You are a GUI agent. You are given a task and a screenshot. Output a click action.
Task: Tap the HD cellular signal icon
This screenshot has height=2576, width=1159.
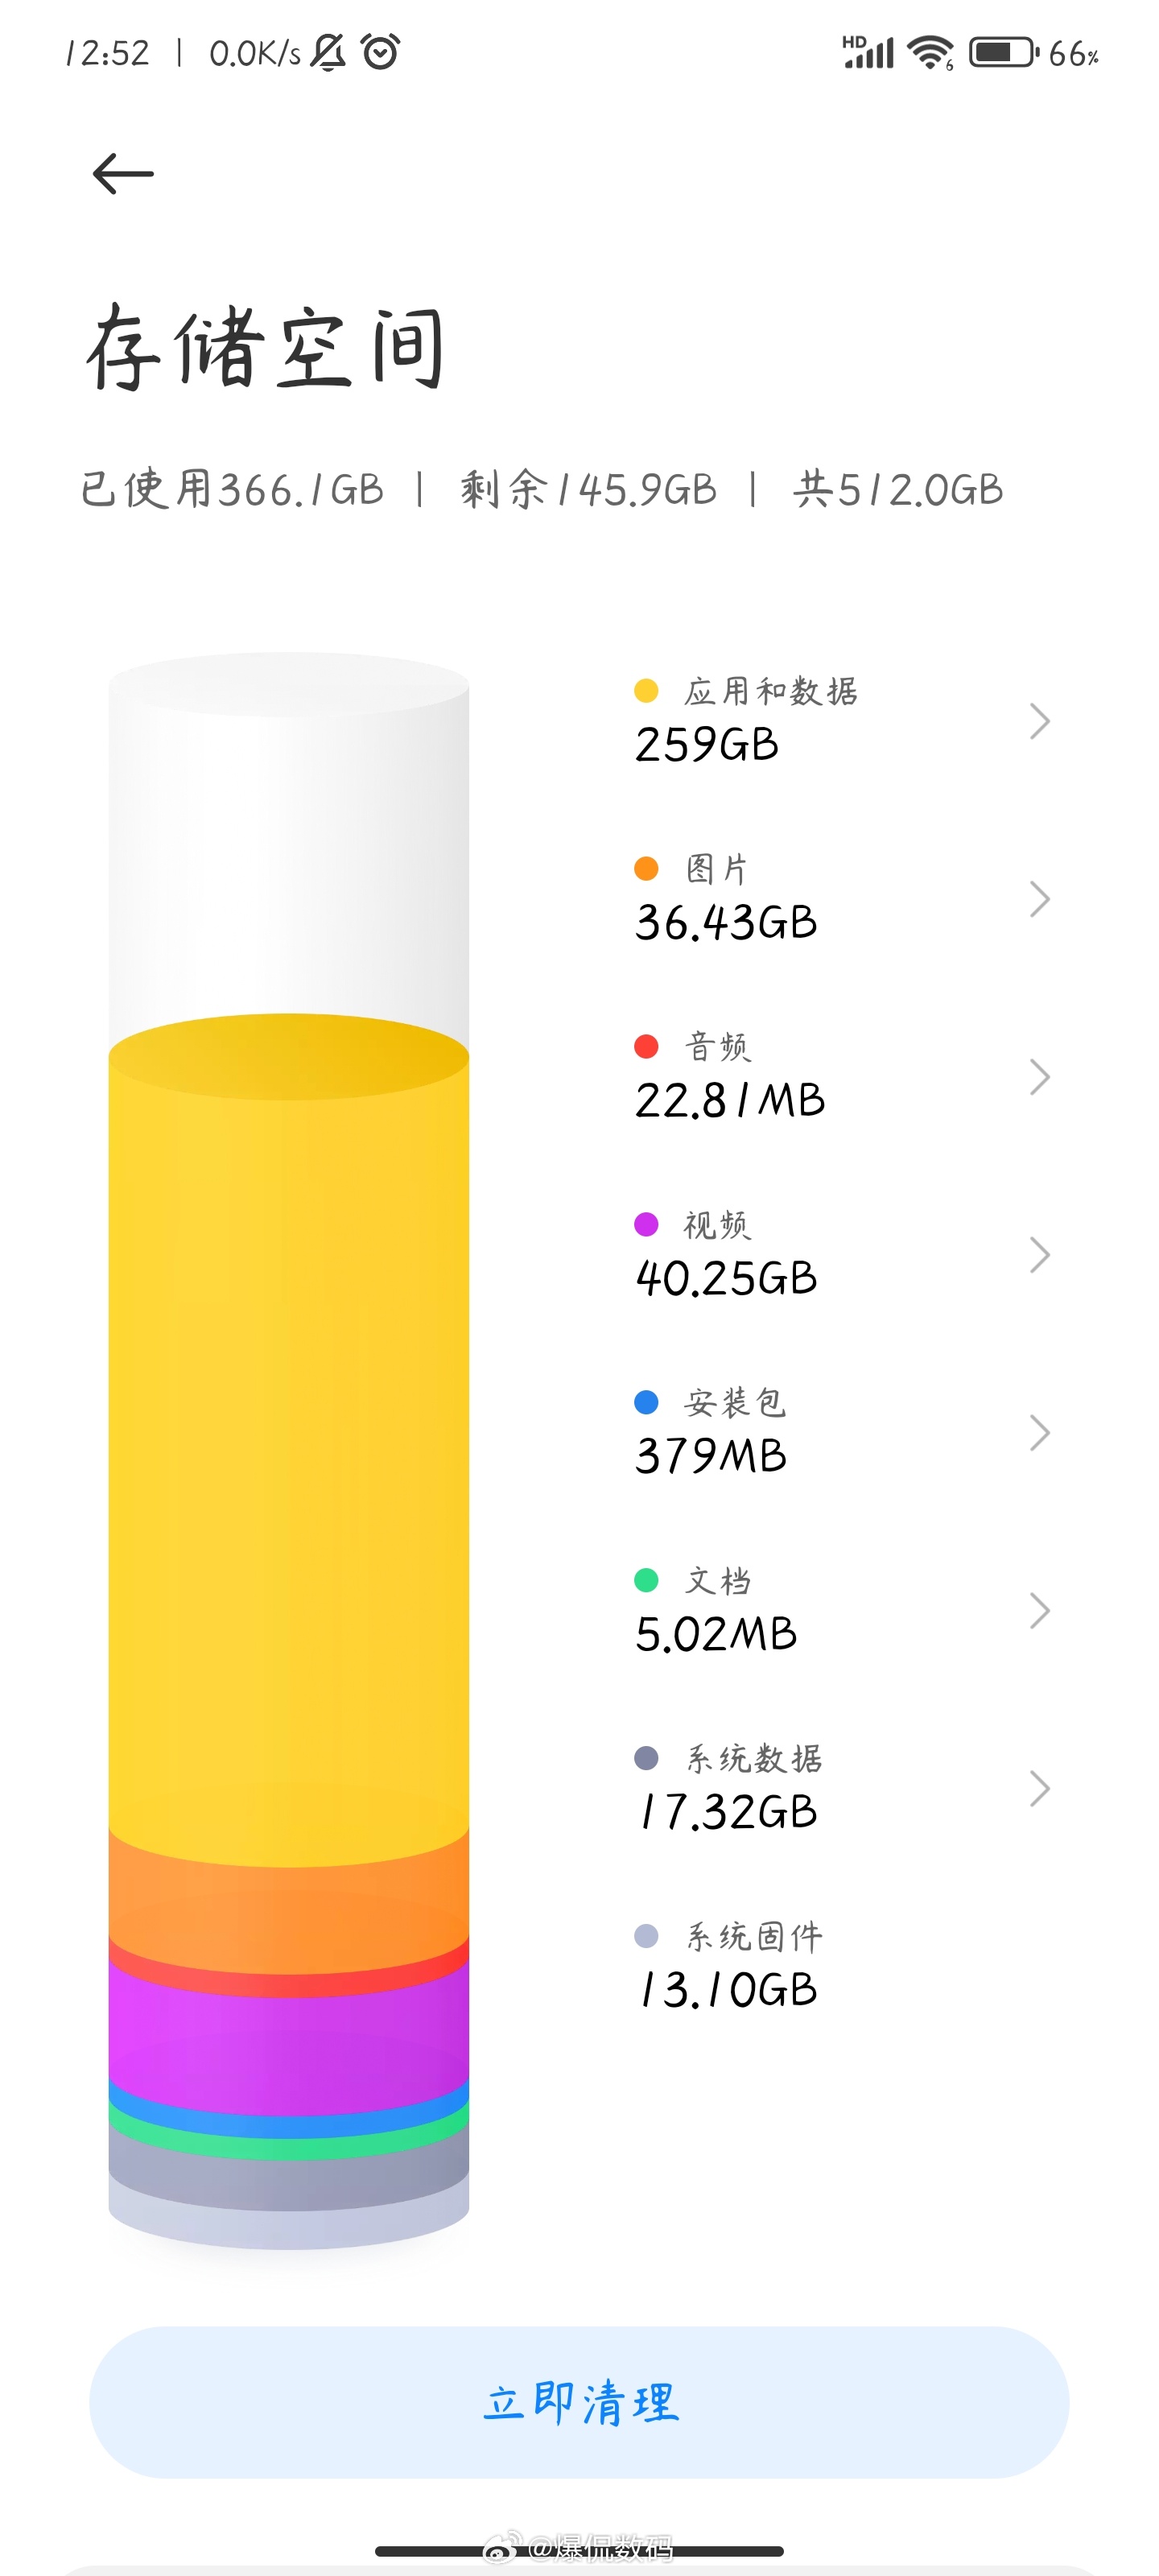coord(868,52)
